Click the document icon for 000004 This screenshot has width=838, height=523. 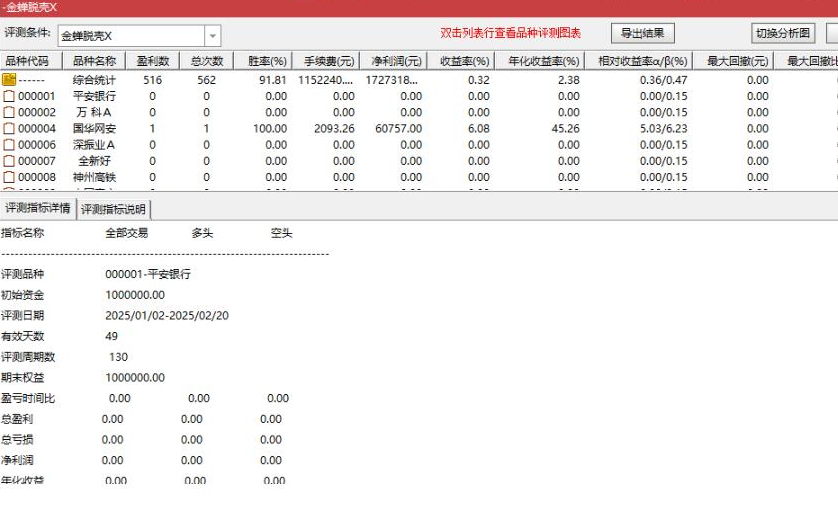point(9,129)
